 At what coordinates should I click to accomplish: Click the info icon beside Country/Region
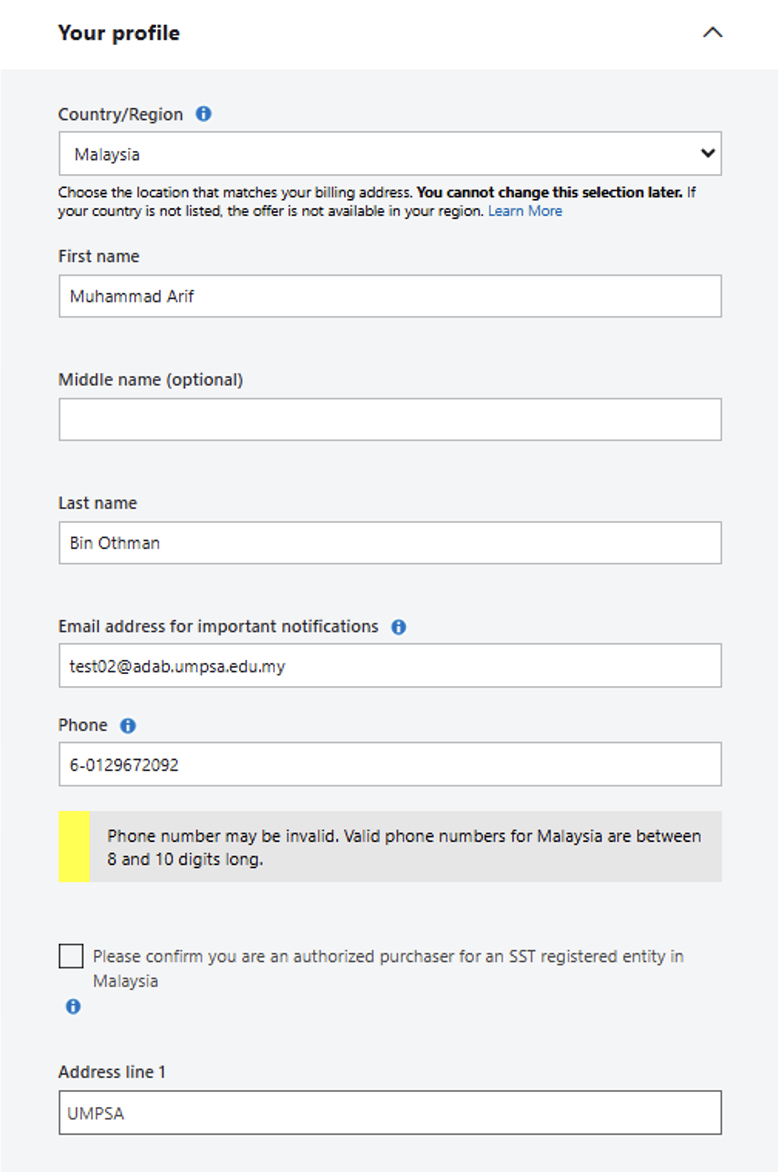coord(203,114)
